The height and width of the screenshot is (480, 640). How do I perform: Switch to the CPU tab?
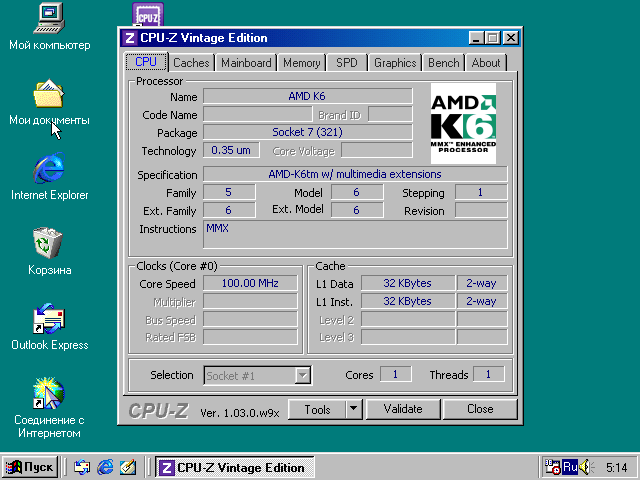146,62
